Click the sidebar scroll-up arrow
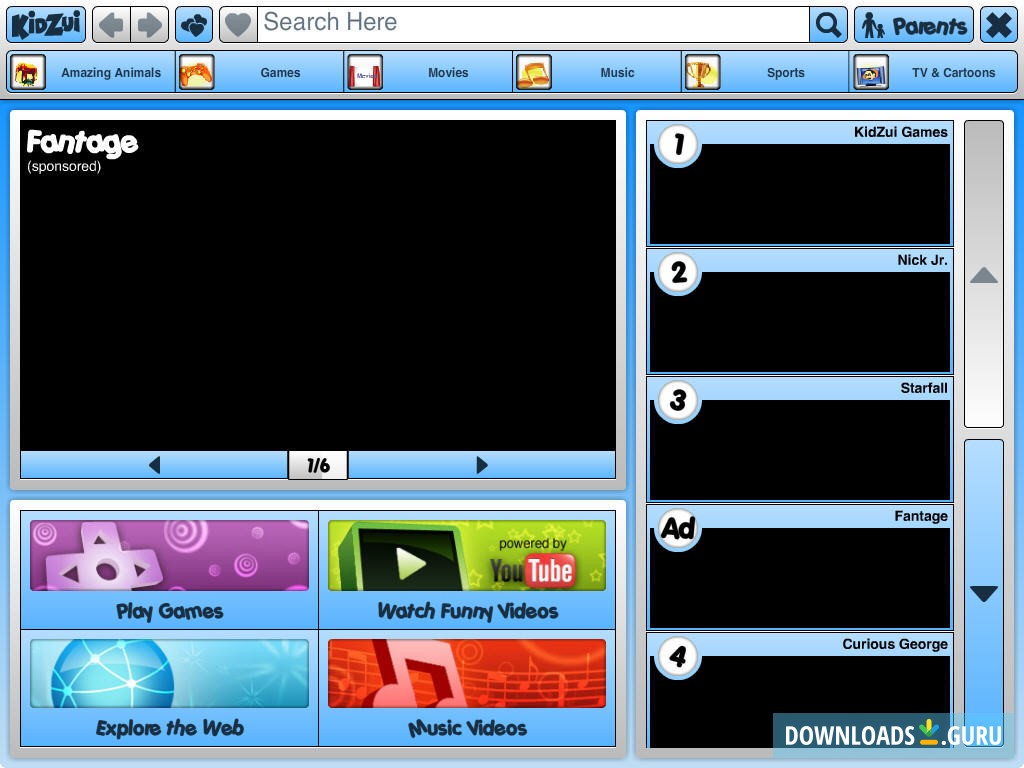The image size is (1024, 768). [983, 277]
